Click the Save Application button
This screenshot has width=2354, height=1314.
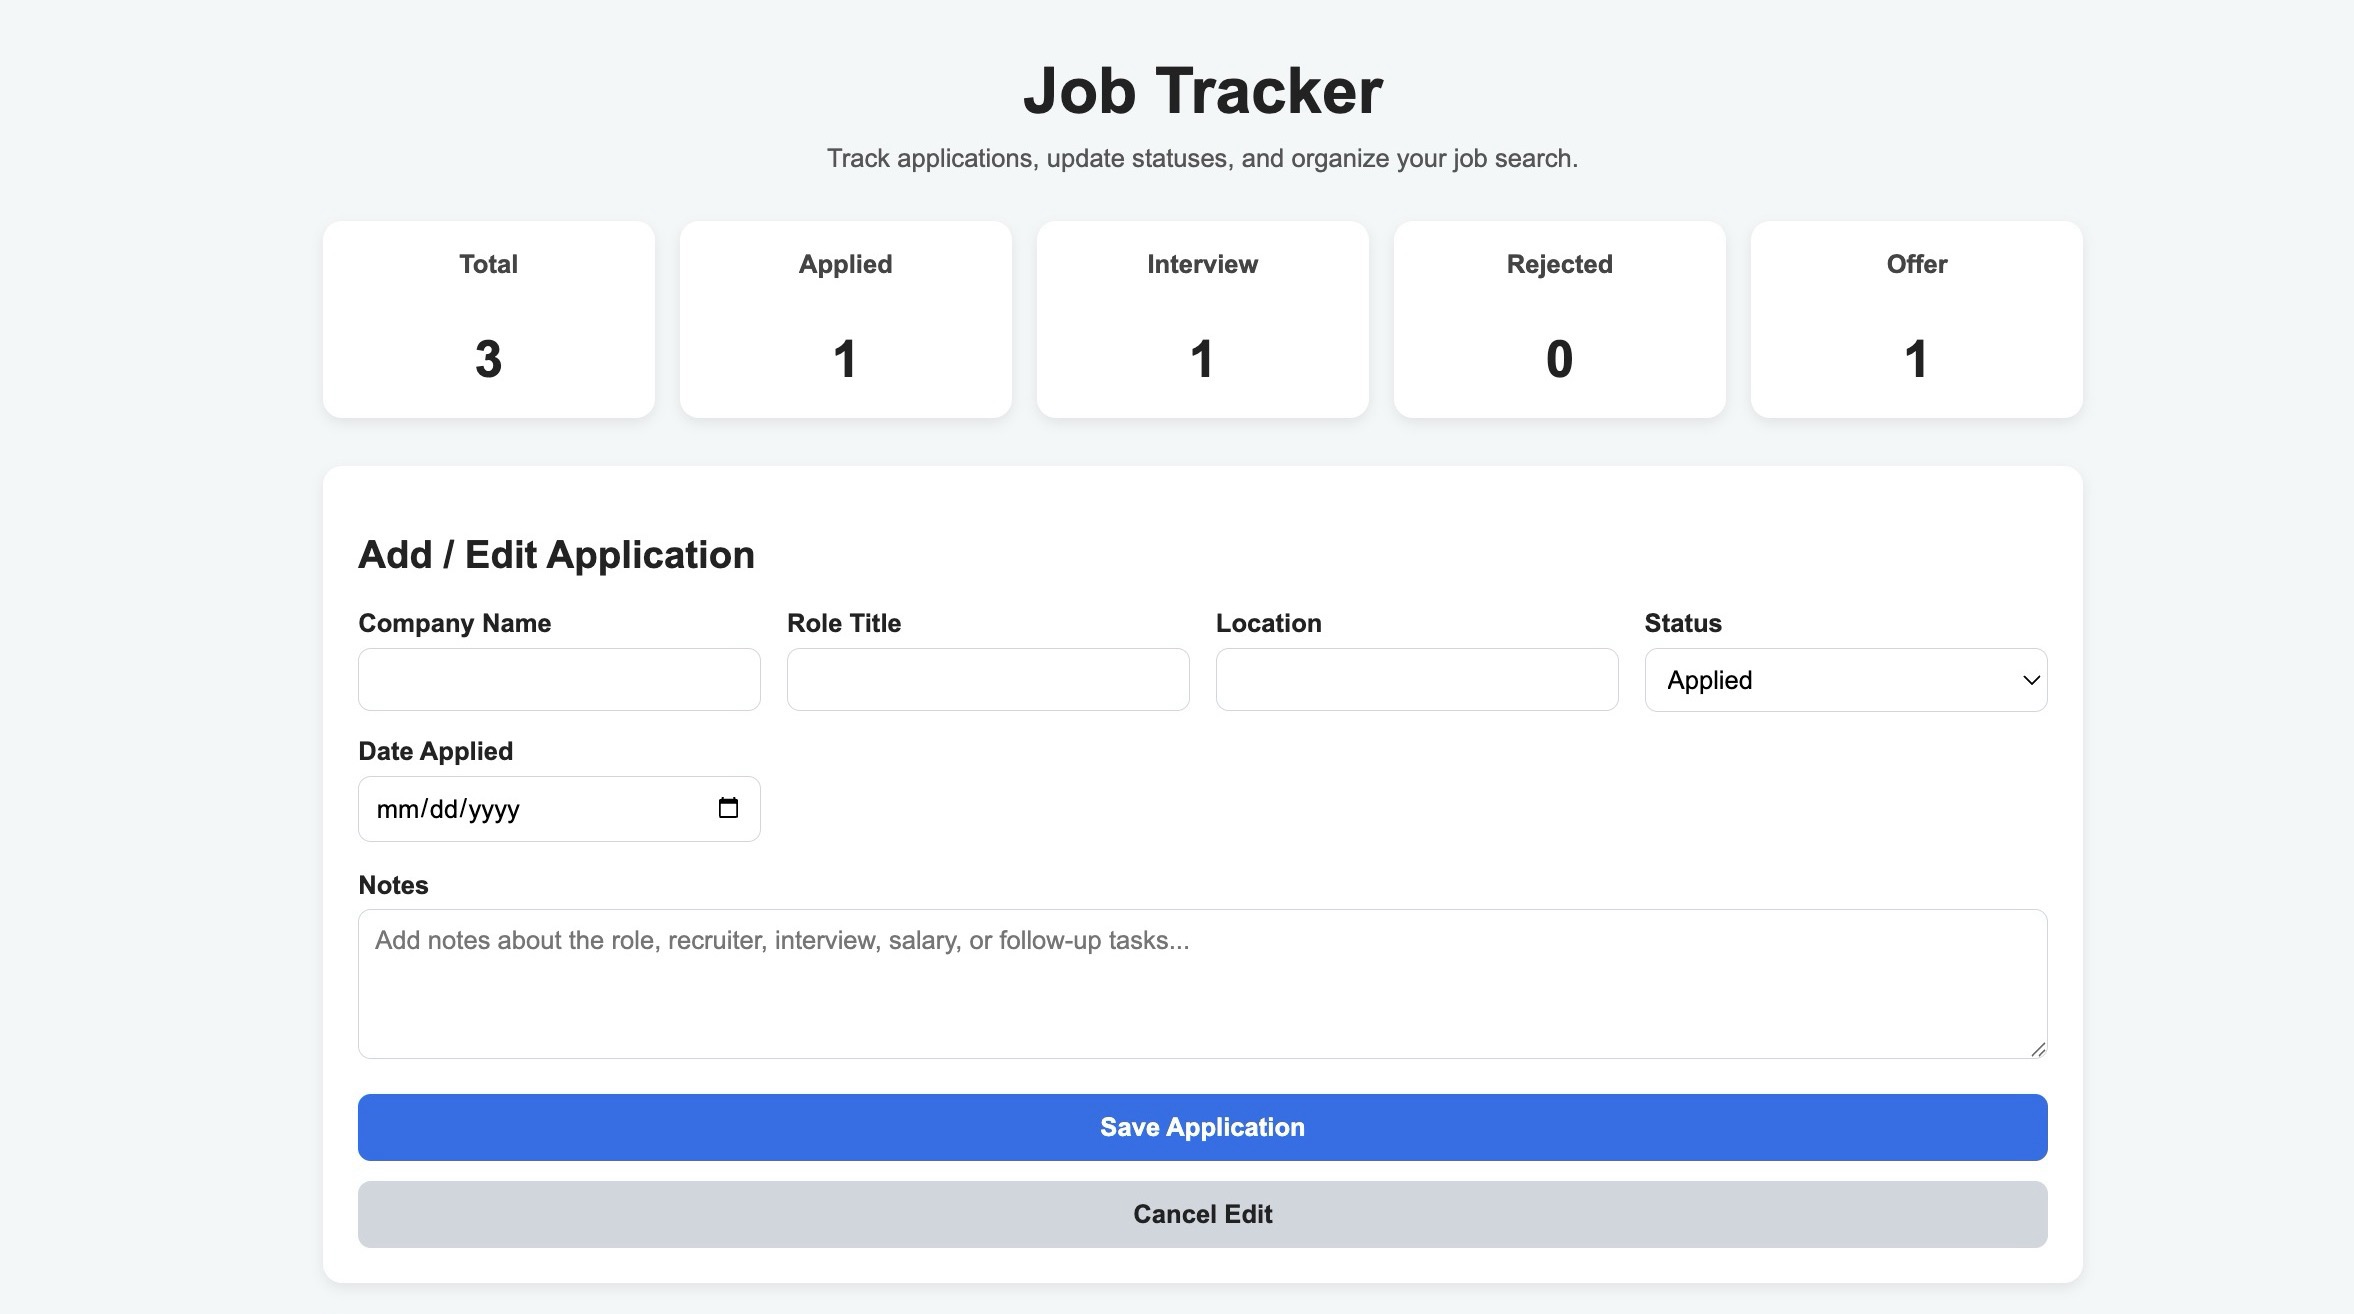click(x=1201, y=1127)
